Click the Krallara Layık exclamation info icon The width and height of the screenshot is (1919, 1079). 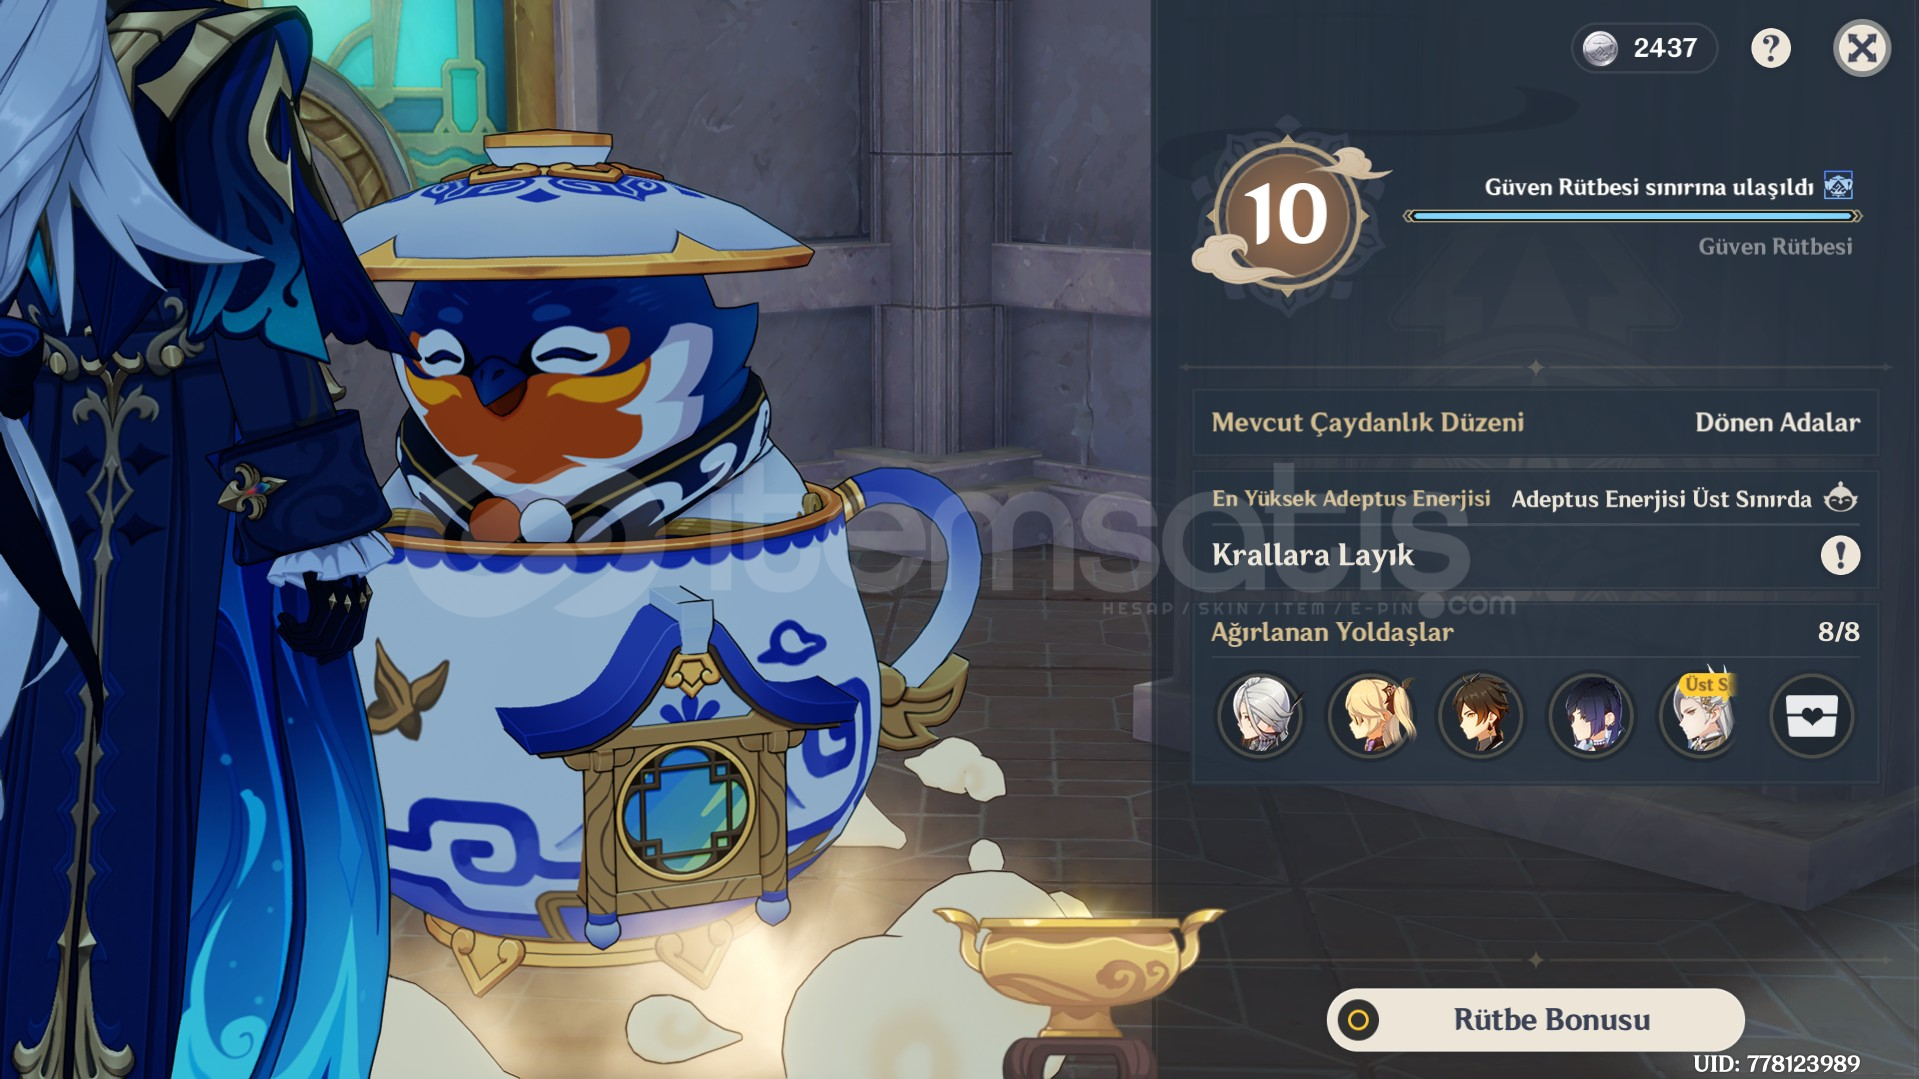pos(1840,555)
